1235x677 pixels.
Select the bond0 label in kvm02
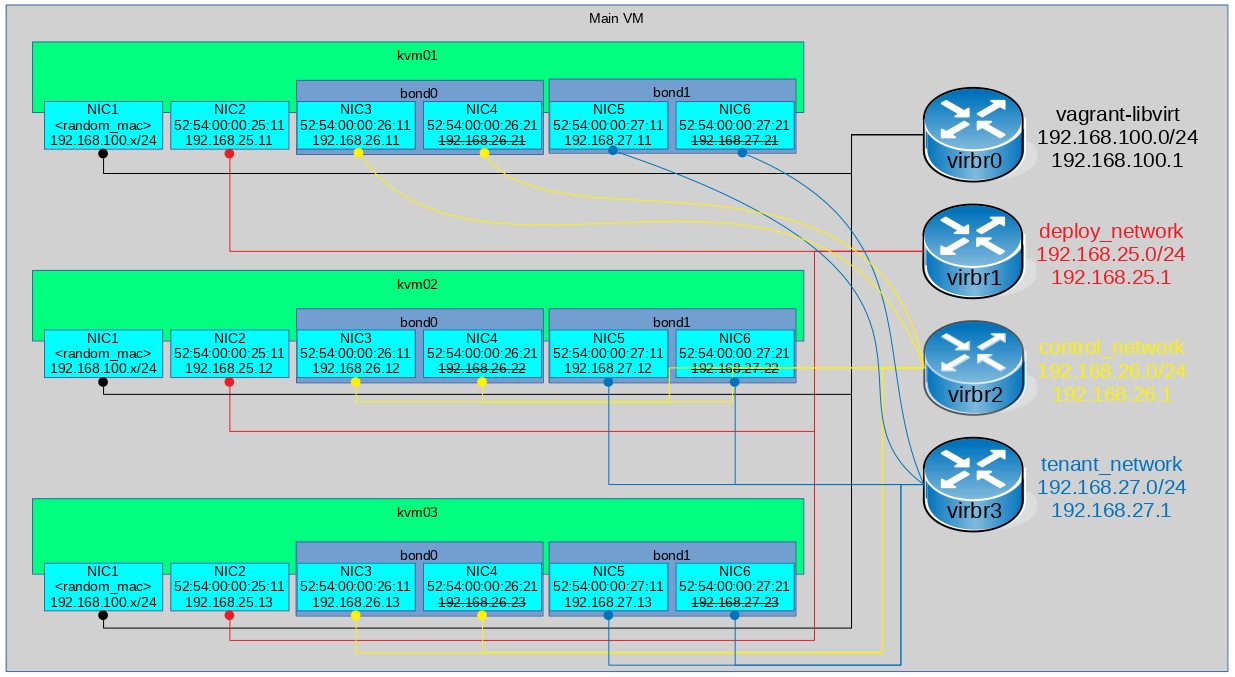[419, 321]
